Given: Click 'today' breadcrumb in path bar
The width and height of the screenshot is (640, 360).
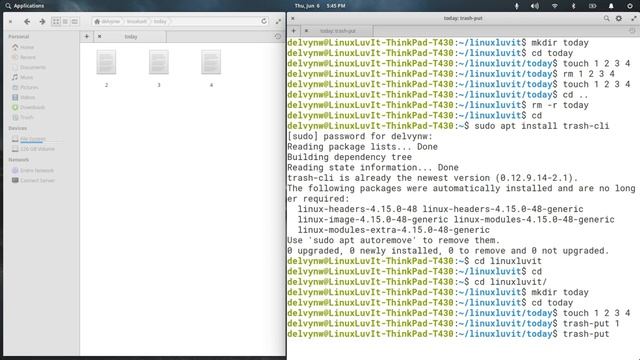Looking at the screenshot, I should click(x=160, y=21).
